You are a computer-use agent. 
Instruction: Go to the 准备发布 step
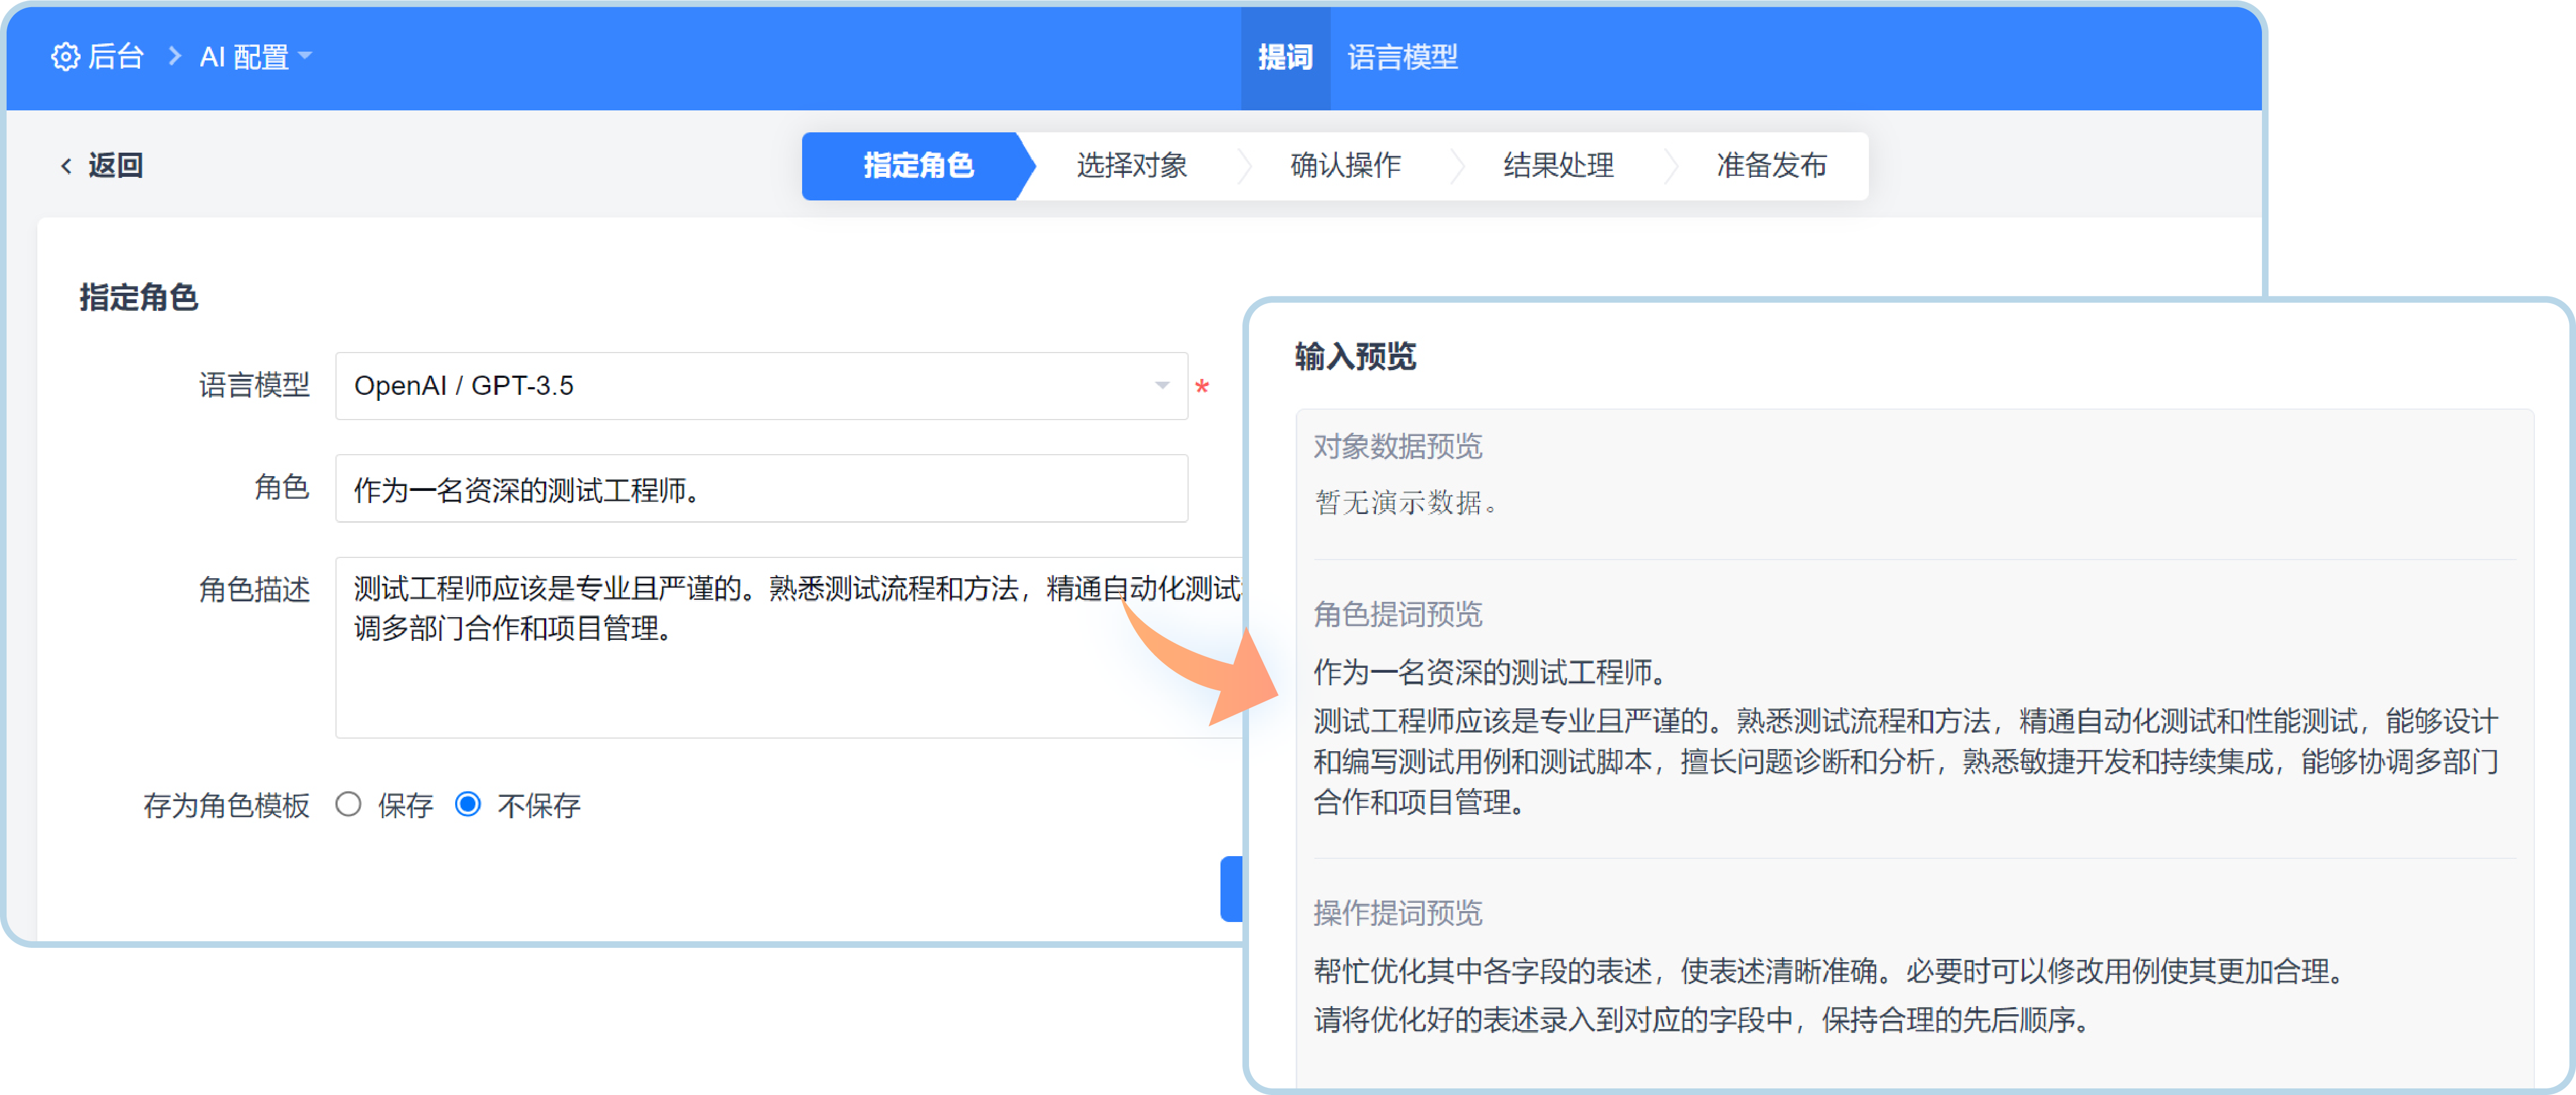pos(1771,166)
